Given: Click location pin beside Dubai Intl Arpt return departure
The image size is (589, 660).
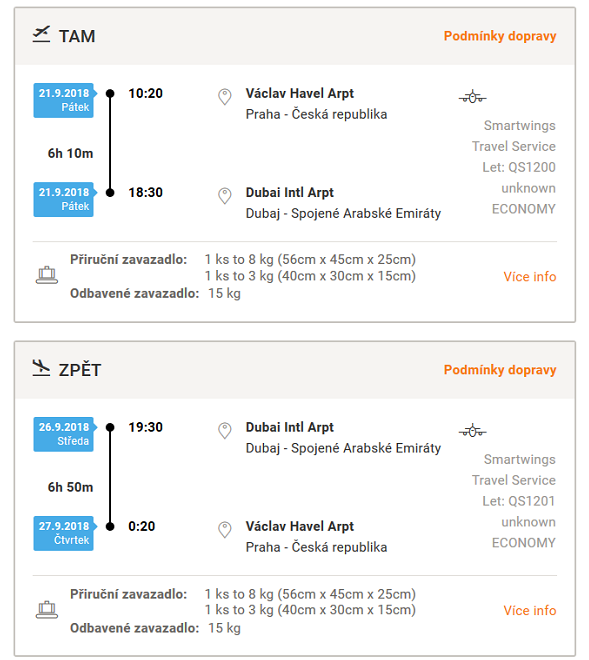Looking at the screenshot, I should [225, 431].
